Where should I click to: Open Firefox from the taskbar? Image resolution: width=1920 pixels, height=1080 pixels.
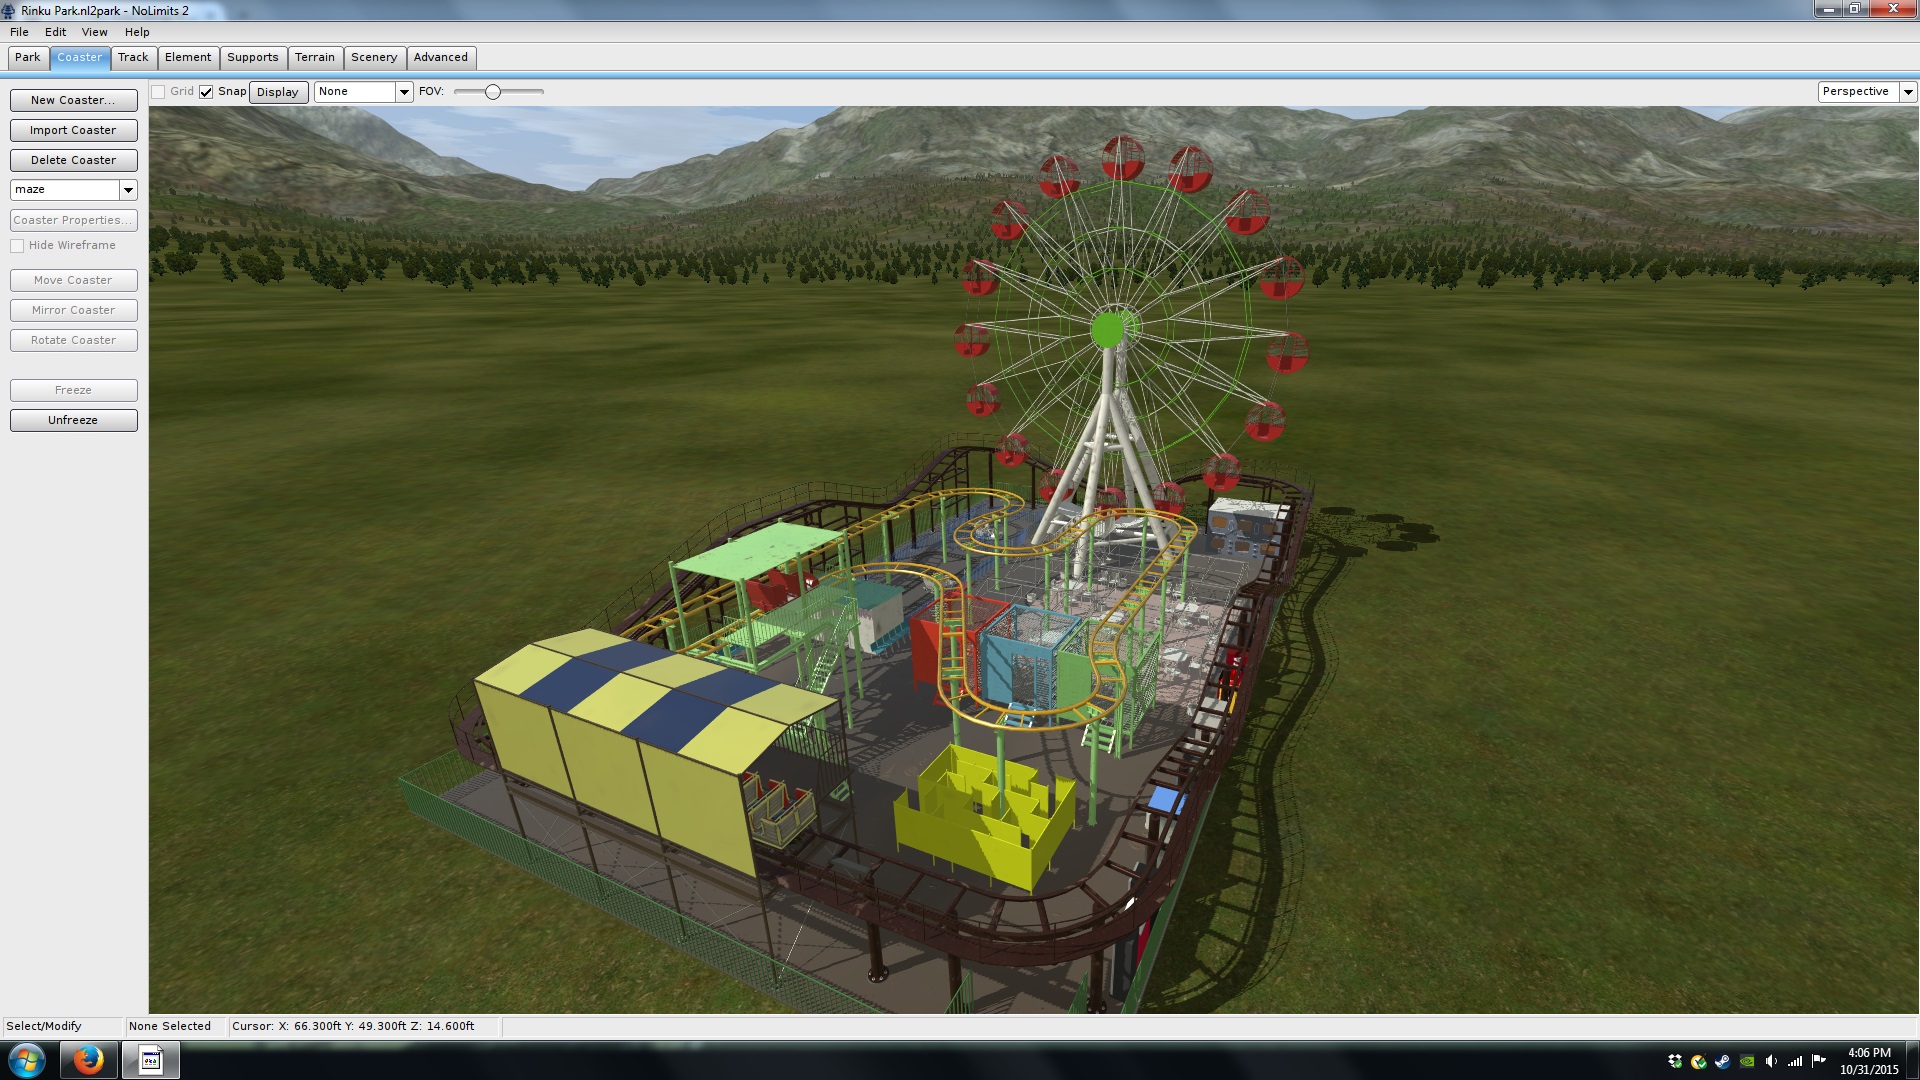(88, 1060)
